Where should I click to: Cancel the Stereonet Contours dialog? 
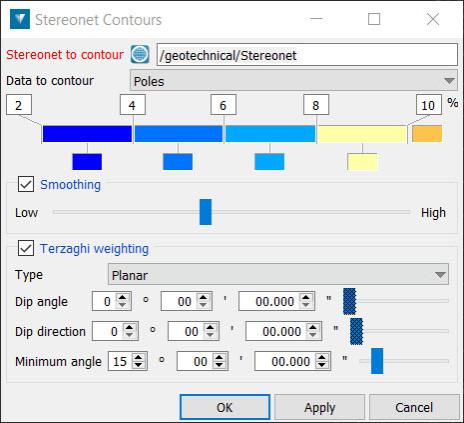[x=414, y=407]
